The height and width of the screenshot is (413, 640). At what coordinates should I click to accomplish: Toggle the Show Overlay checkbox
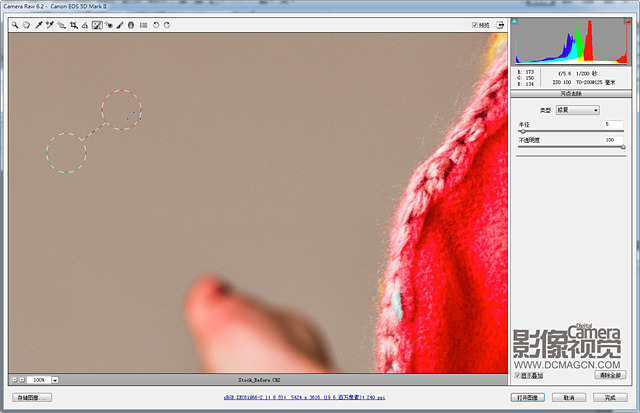pyautogui.click(x=517, y=375)
